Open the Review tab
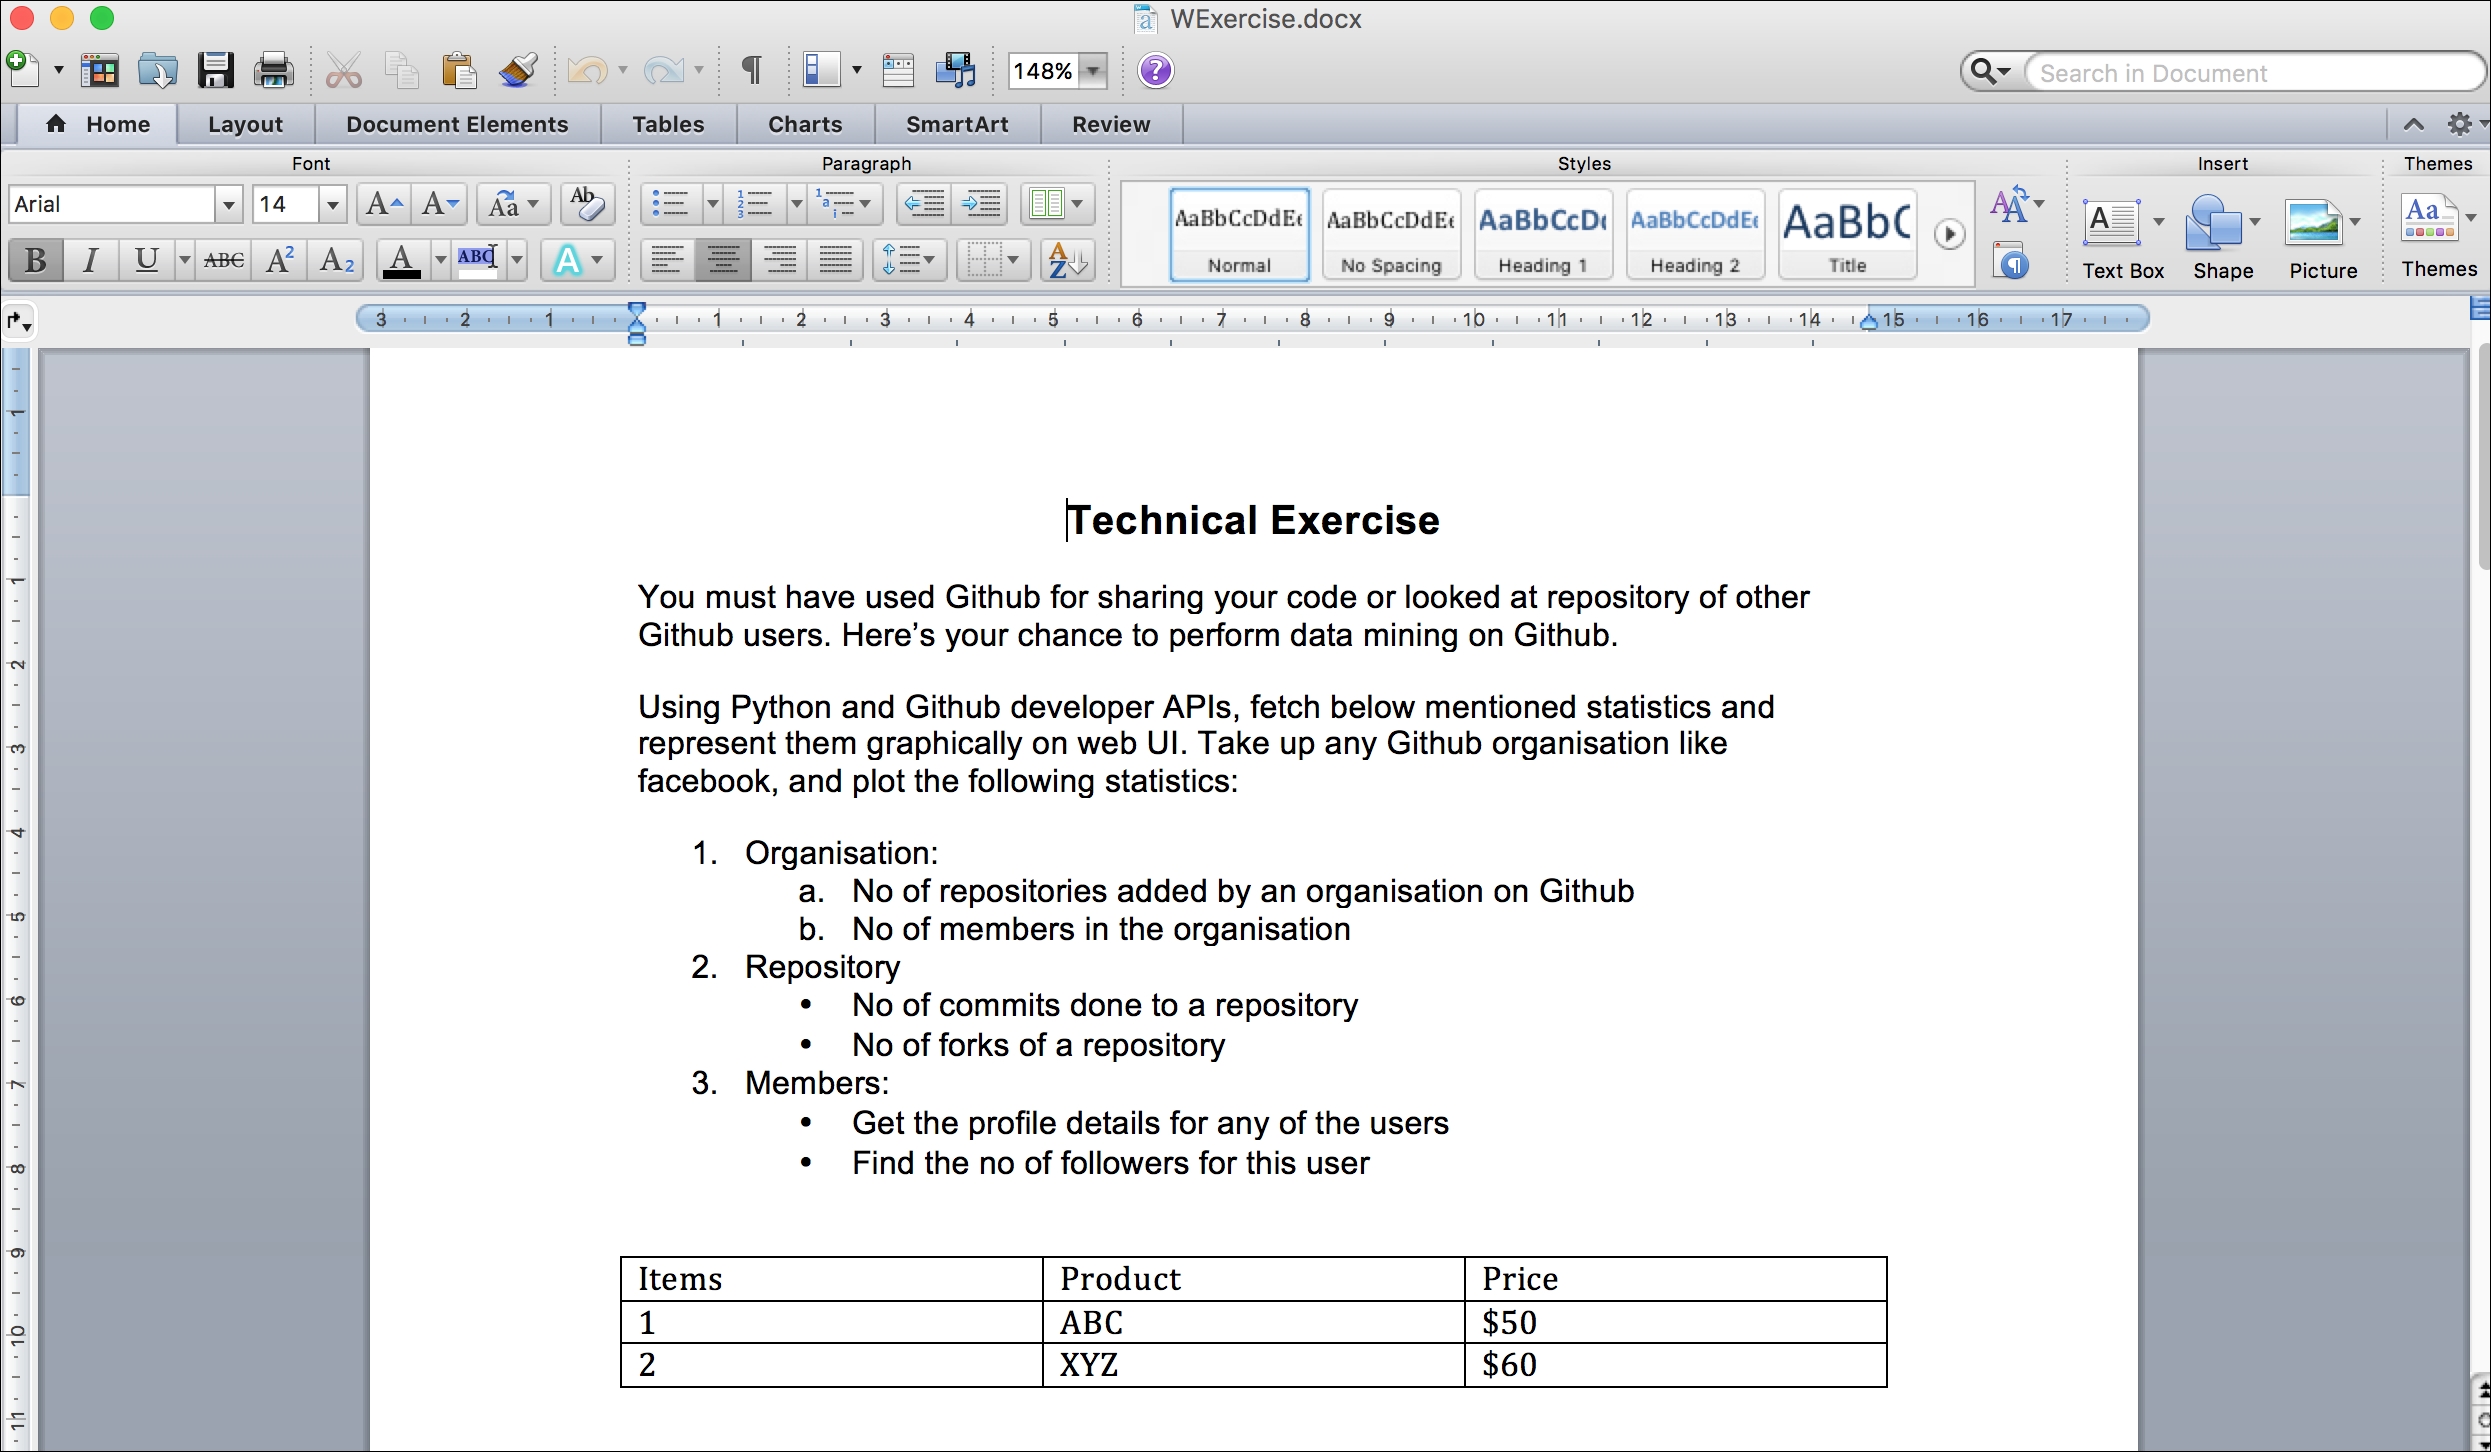 [1111, 125]
